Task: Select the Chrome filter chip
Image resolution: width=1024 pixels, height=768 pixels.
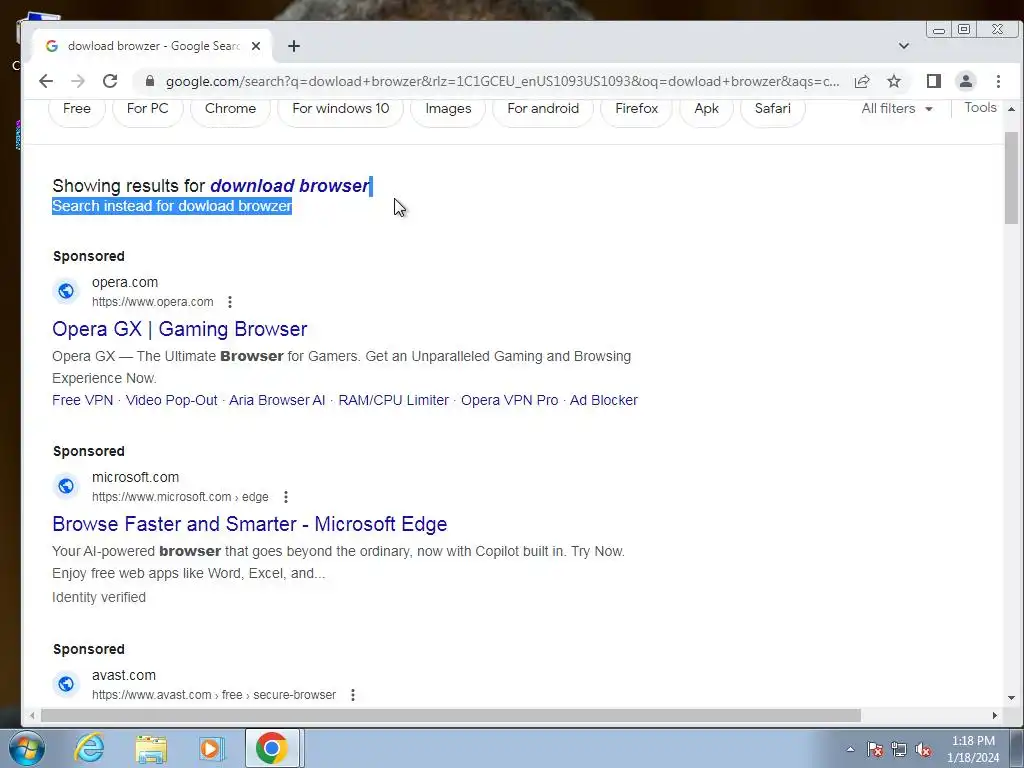Action: [230, 109]
